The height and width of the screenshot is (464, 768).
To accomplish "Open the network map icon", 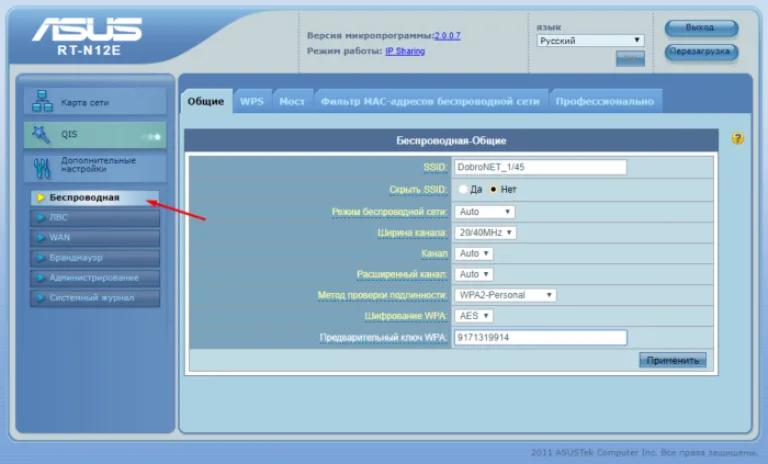I will tap(42, 101).
